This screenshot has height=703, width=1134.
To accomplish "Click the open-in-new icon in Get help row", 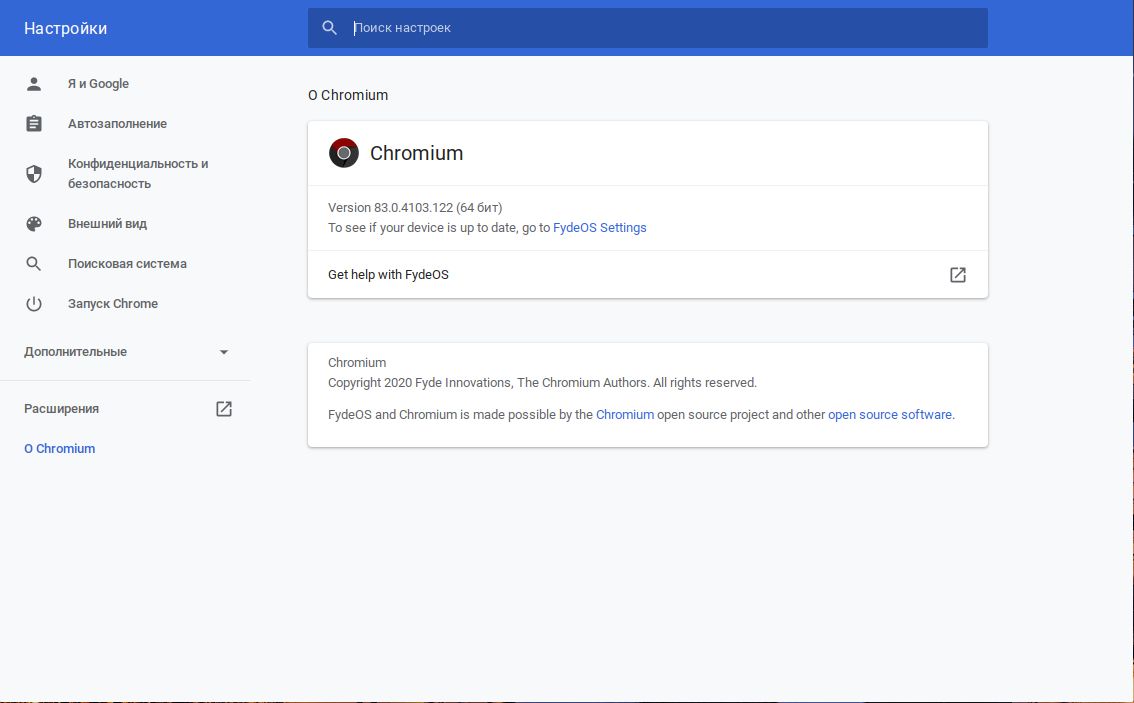I will (958, 275).
